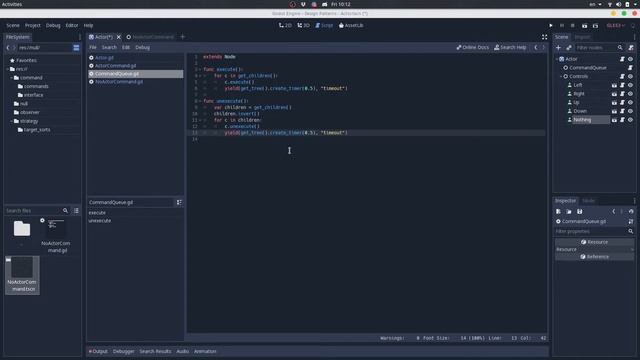Open scene instance icon on Nothing node
The width and height of the screenshot is (640, 360).
point(614,120)
